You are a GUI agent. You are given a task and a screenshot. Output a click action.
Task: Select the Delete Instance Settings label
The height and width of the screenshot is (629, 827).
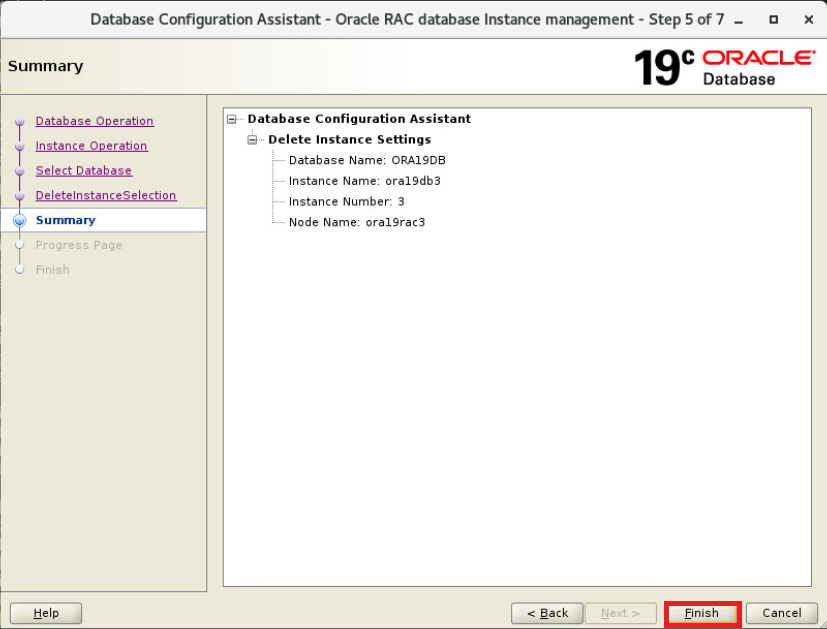(349, 139)
